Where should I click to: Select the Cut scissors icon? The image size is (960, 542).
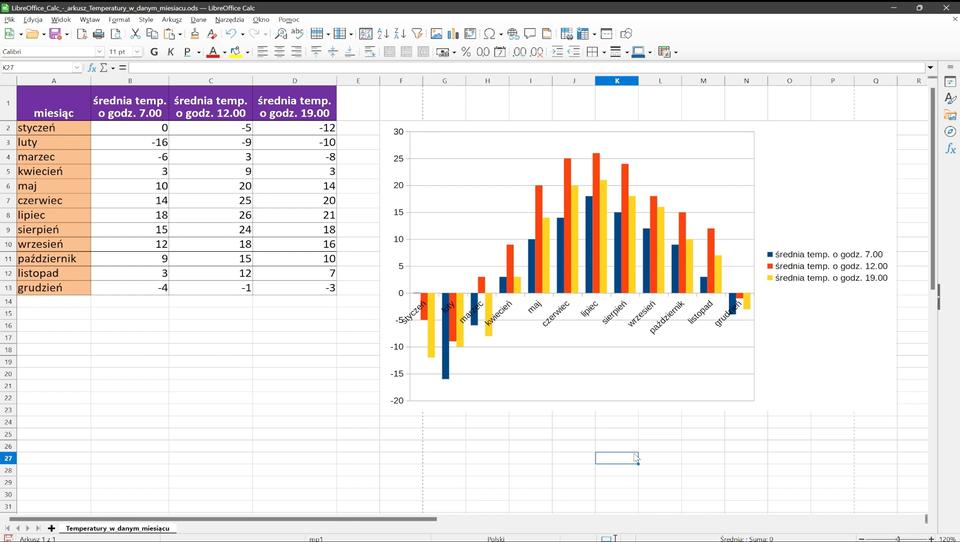[136, 34]
